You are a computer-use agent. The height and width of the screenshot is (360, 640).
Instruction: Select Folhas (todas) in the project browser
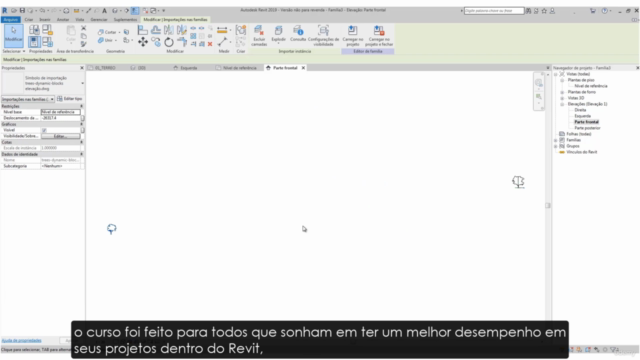(578, 134)
